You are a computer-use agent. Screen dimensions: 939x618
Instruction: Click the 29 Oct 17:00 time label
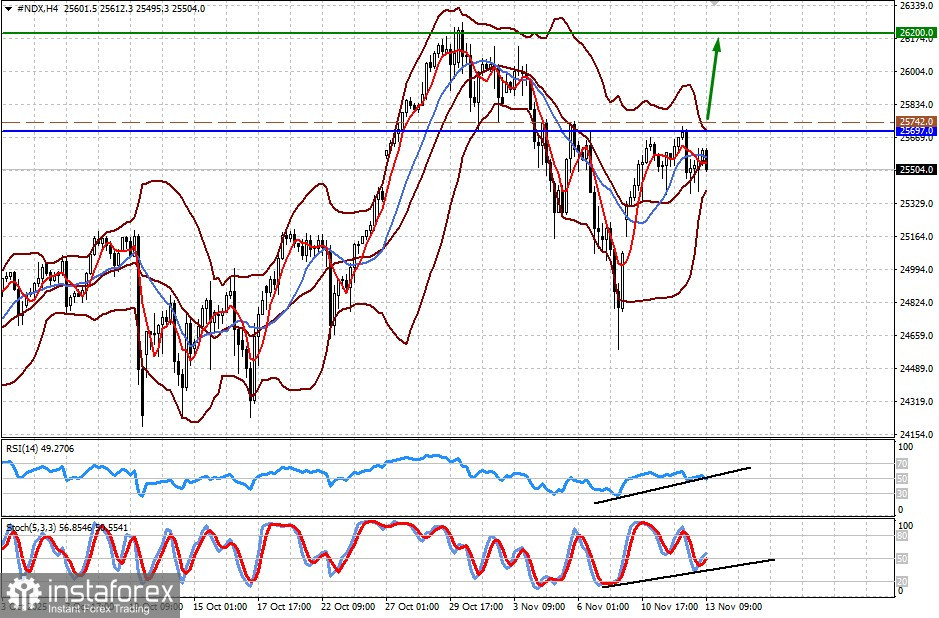point(477,607)
